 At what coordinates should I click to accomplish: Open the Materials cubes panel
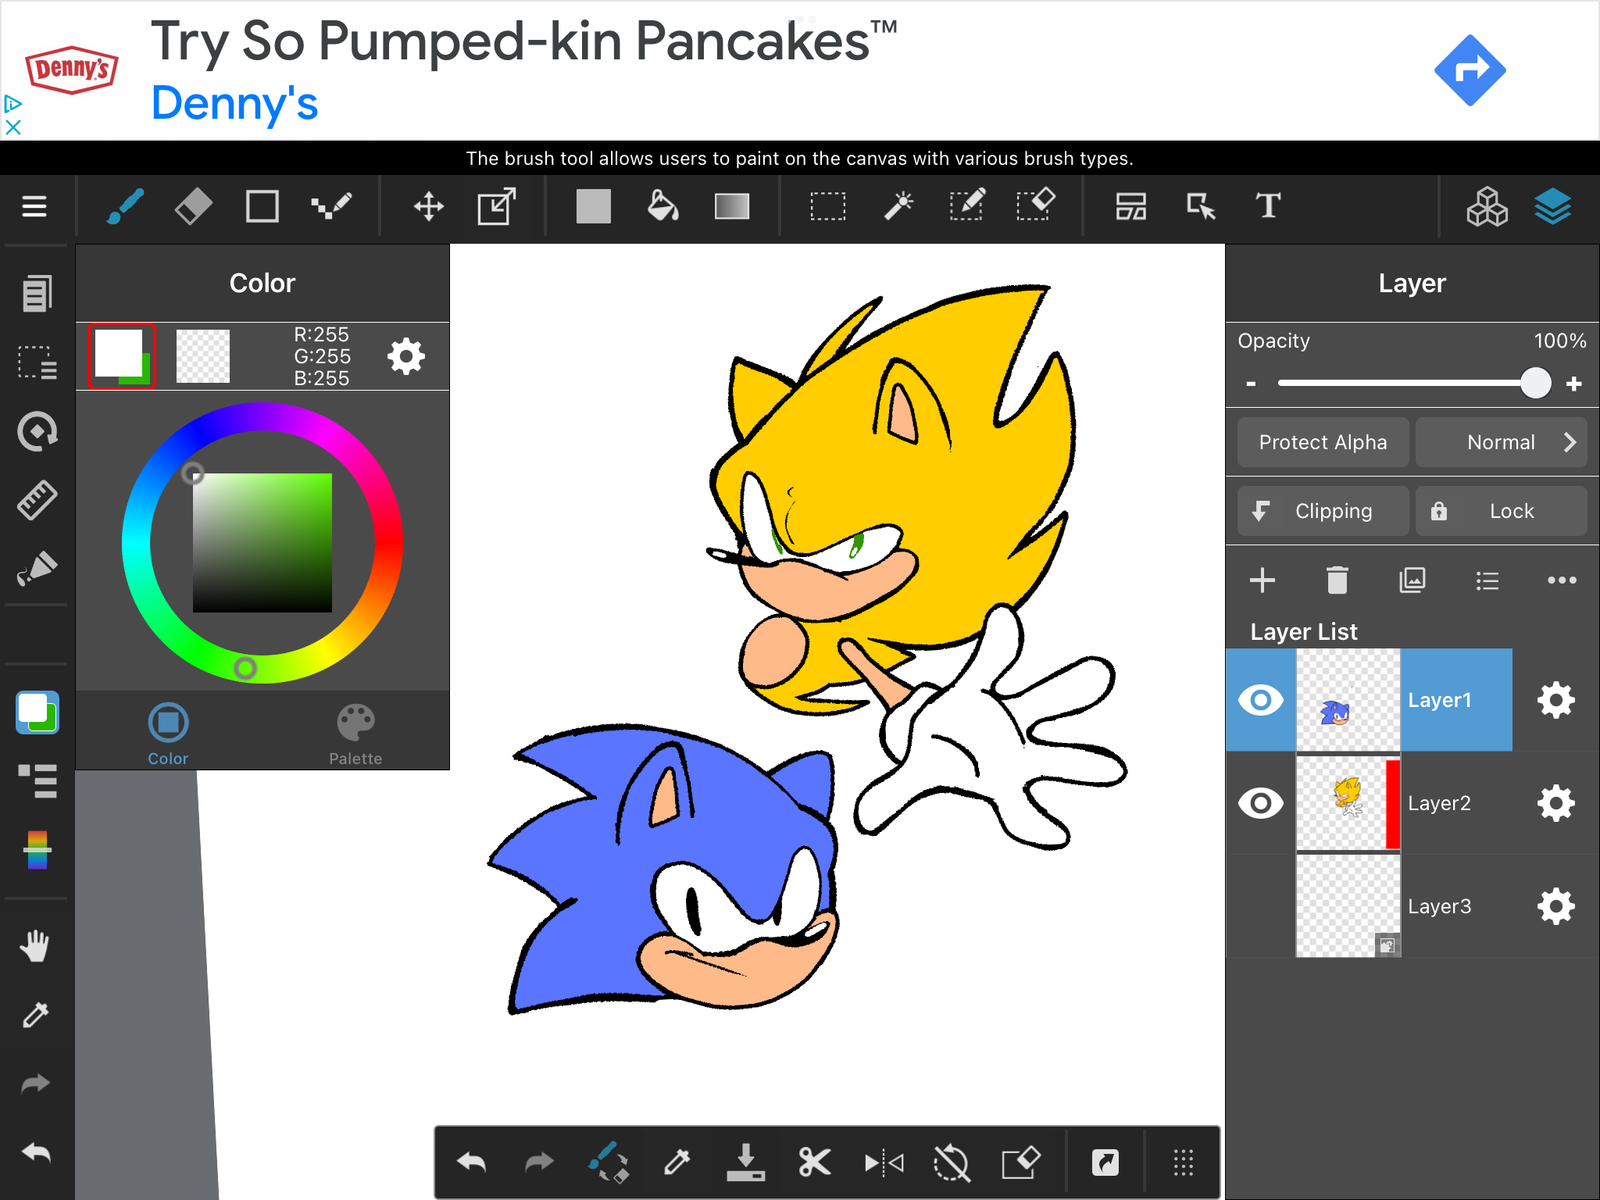(x=1487, y=206)
